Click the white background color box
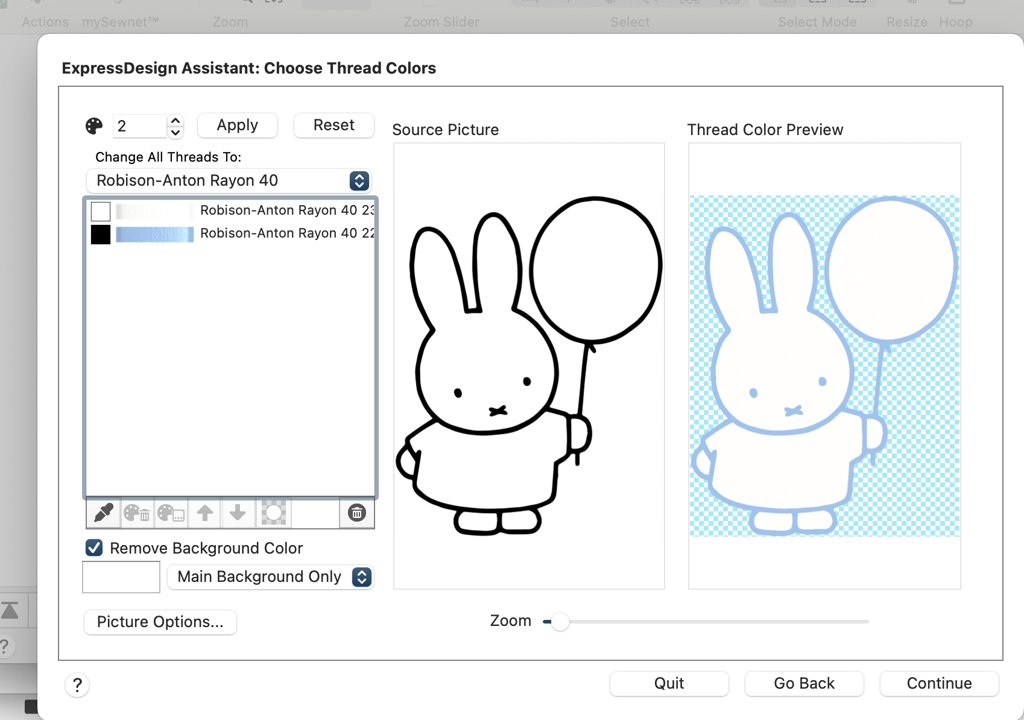The width and height of the screenshot is (1024, 720). point(121,577)
